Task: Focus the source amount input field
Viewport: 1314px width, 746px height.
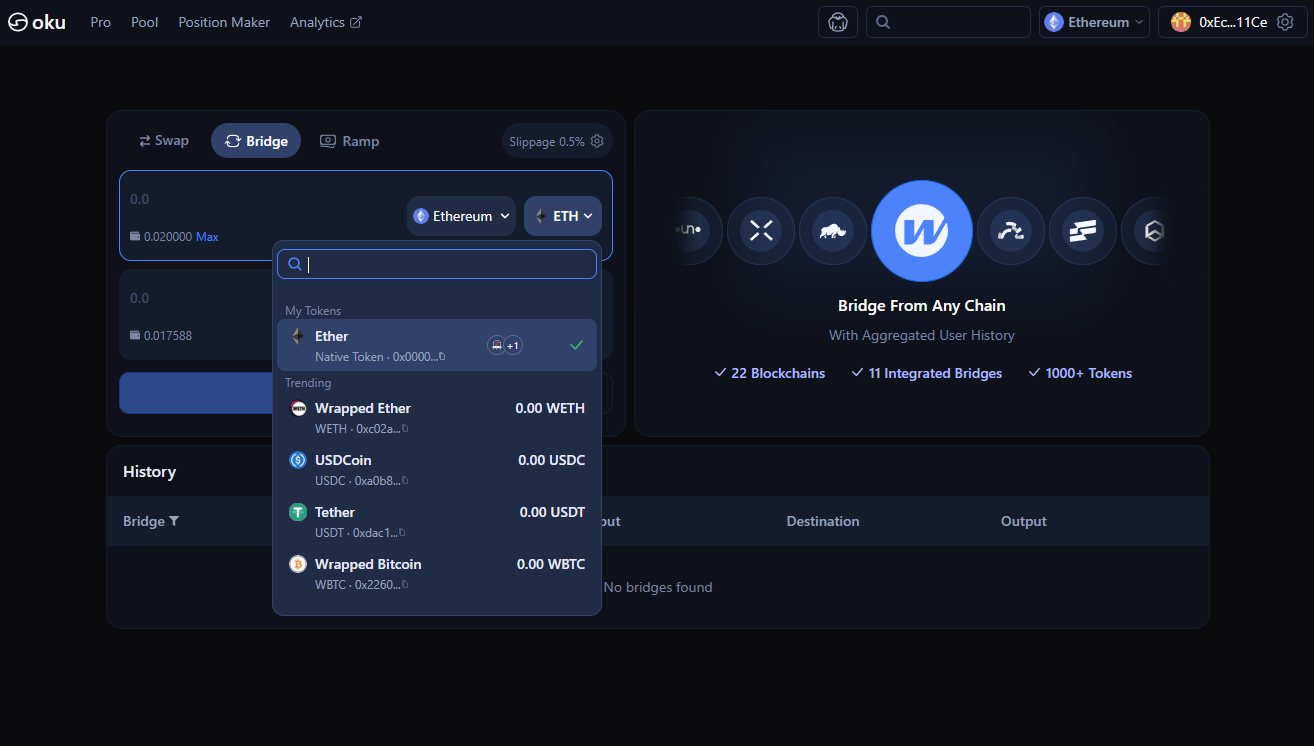Action: pos(262,199)
